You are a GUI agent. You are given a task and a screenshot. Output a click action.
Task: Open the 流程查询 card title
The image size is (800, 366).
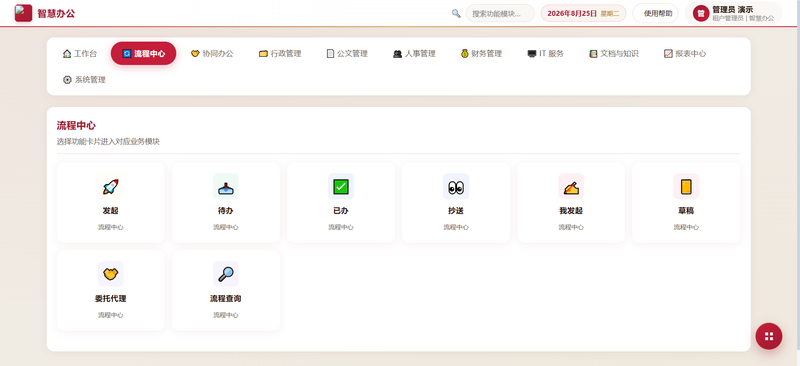coord(226,299)
